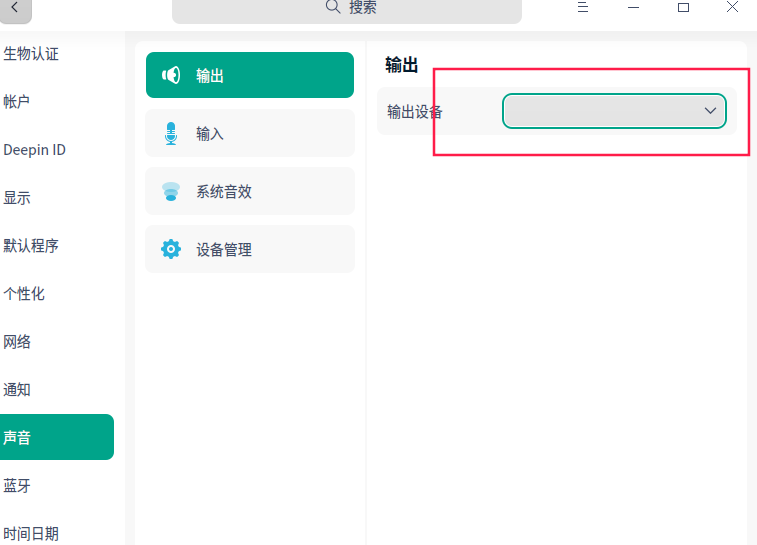This screenshot has width=757, height=545.
Task: Open Deepin ID in the sidebar
Action: pos(34,150)
